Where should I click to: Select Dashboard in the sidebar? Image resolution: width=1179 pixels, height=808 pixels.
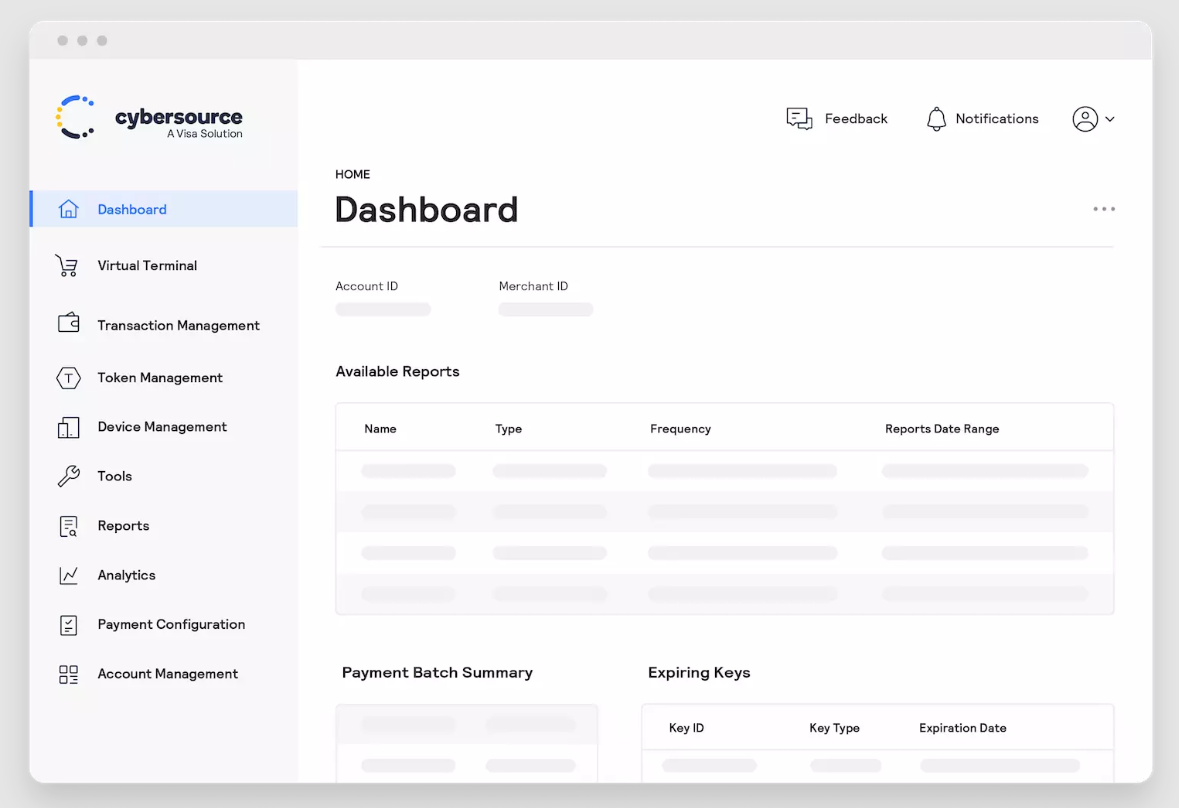tap(164, 209)
